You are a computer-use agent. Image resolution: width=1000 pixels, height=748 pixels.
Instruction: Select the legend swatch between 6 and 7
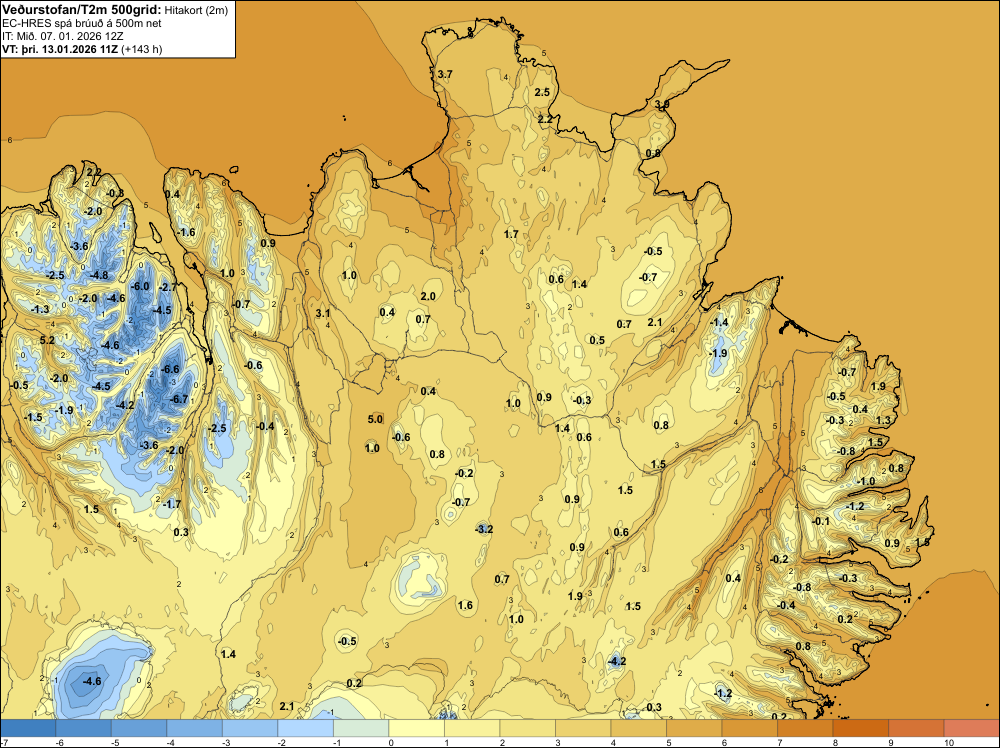click(749, 728)
